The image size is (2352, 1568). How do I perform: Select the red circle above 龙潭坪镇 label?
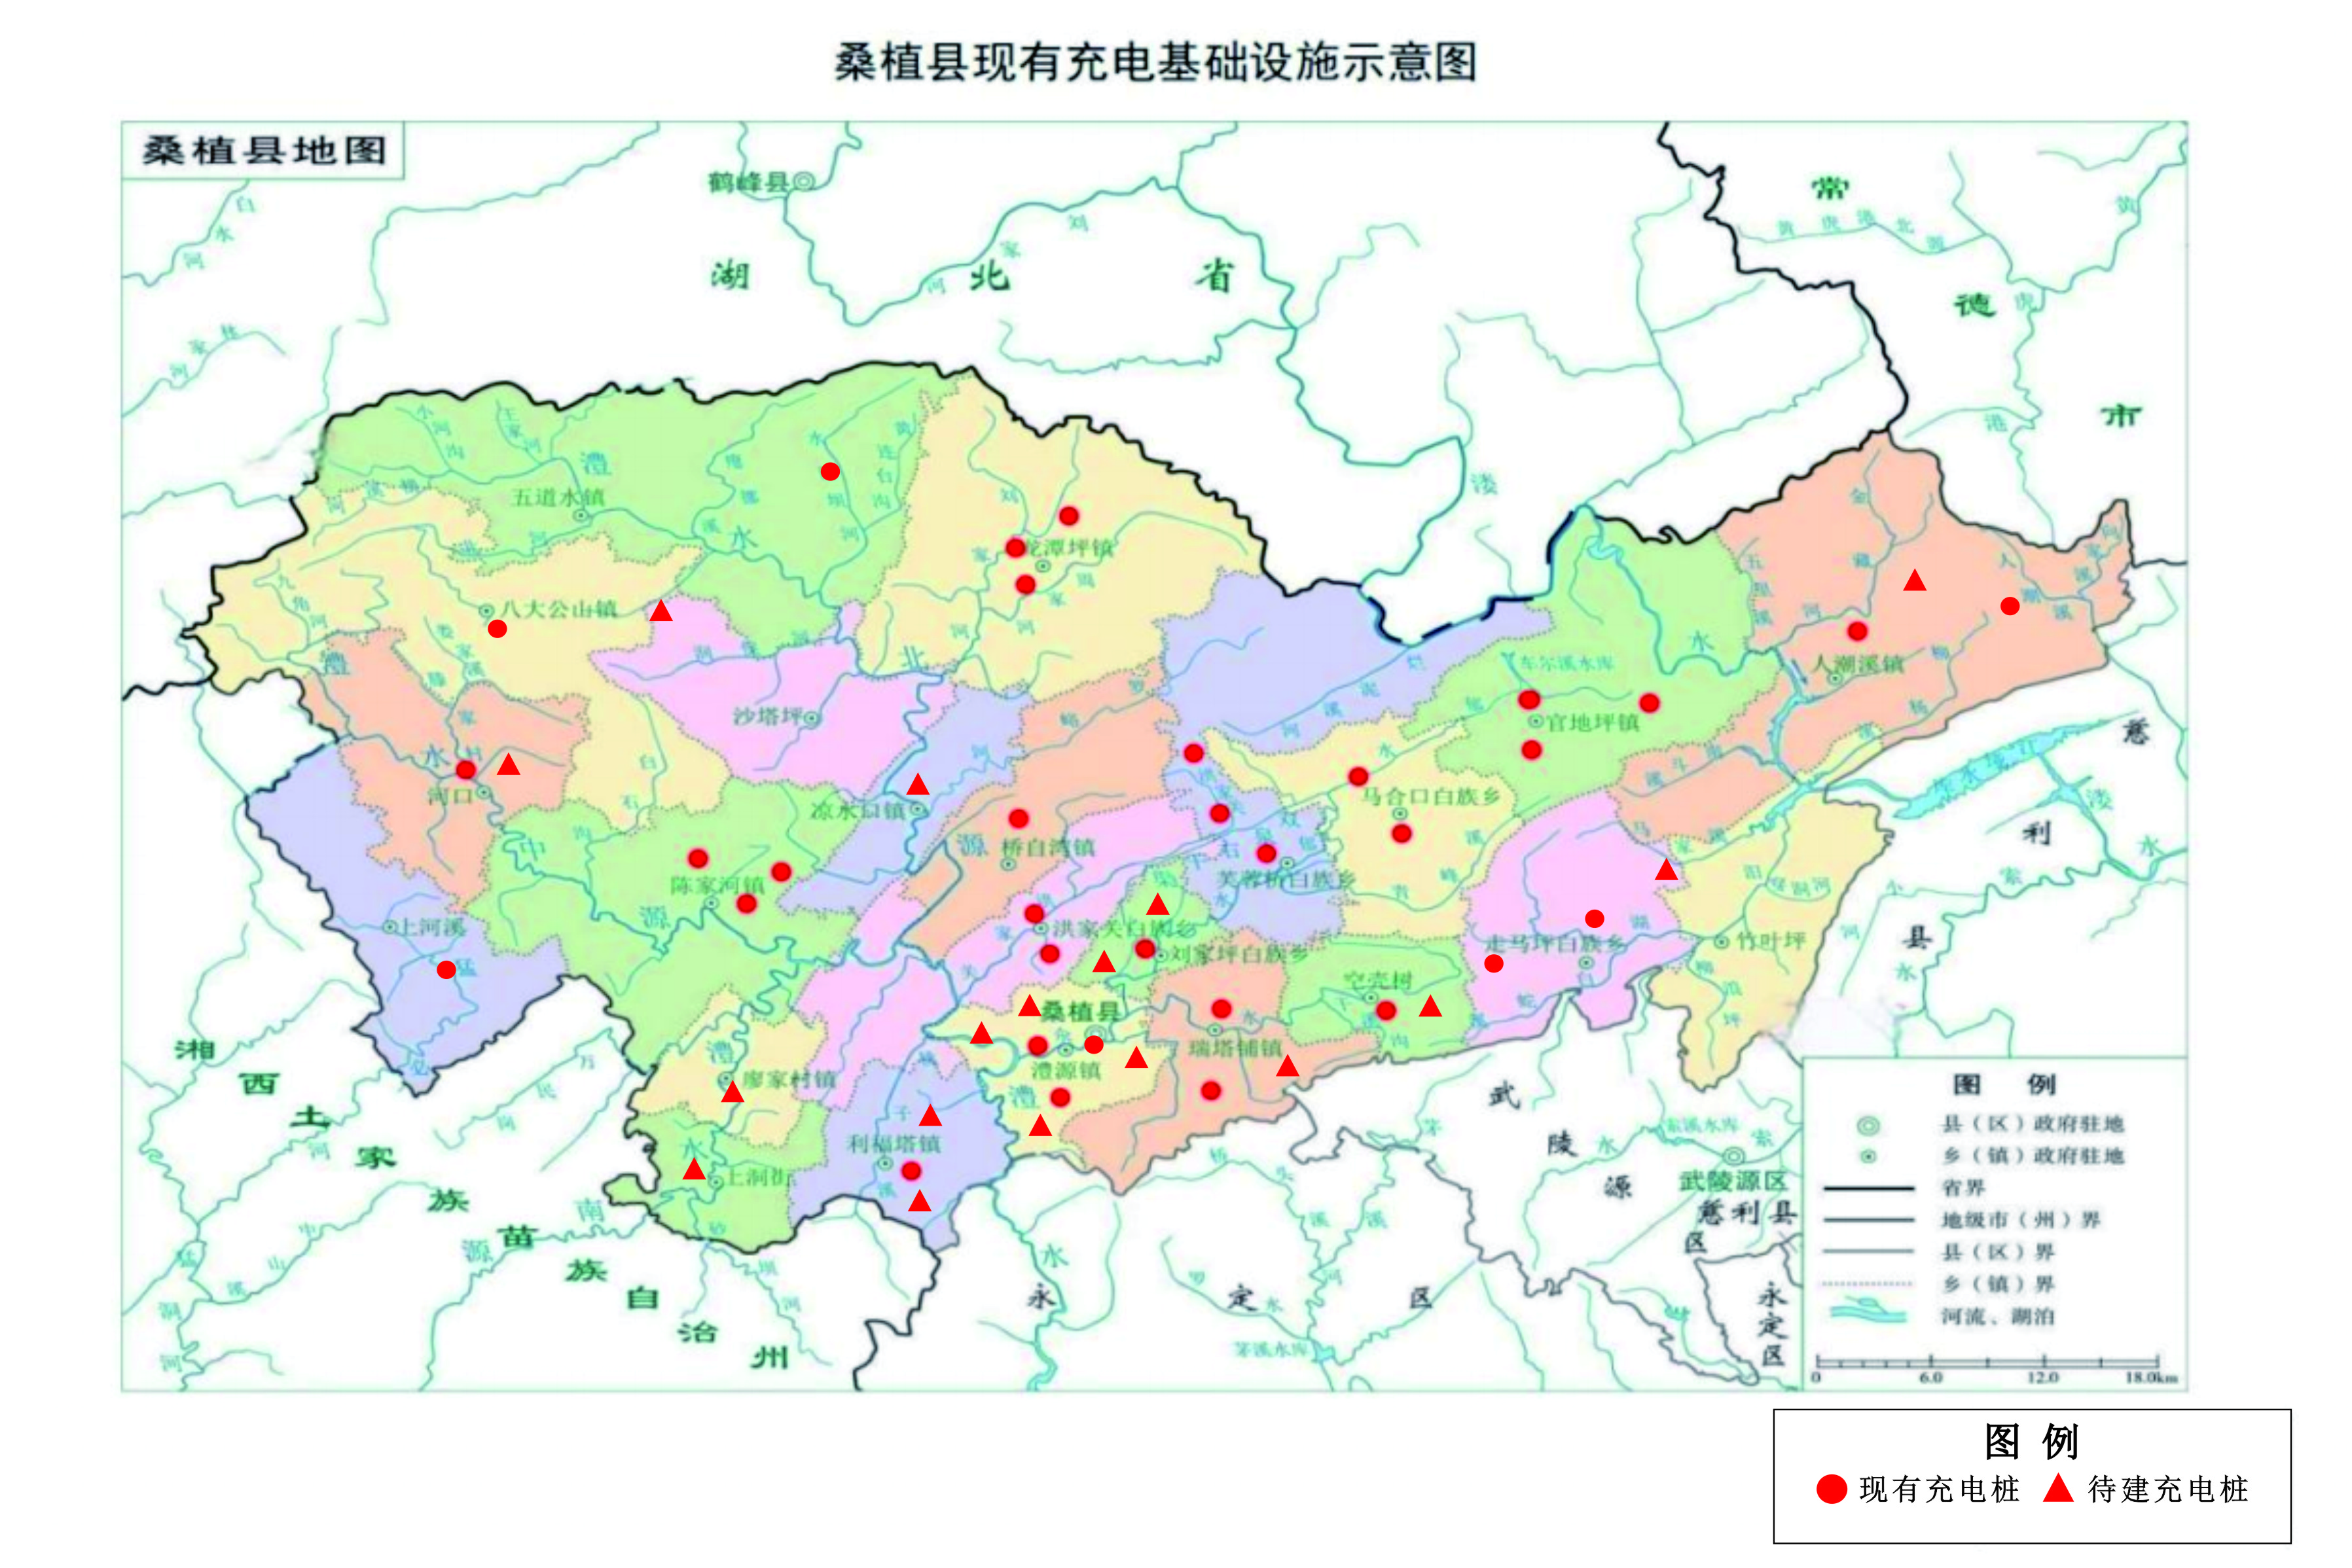coord(1069,516)
